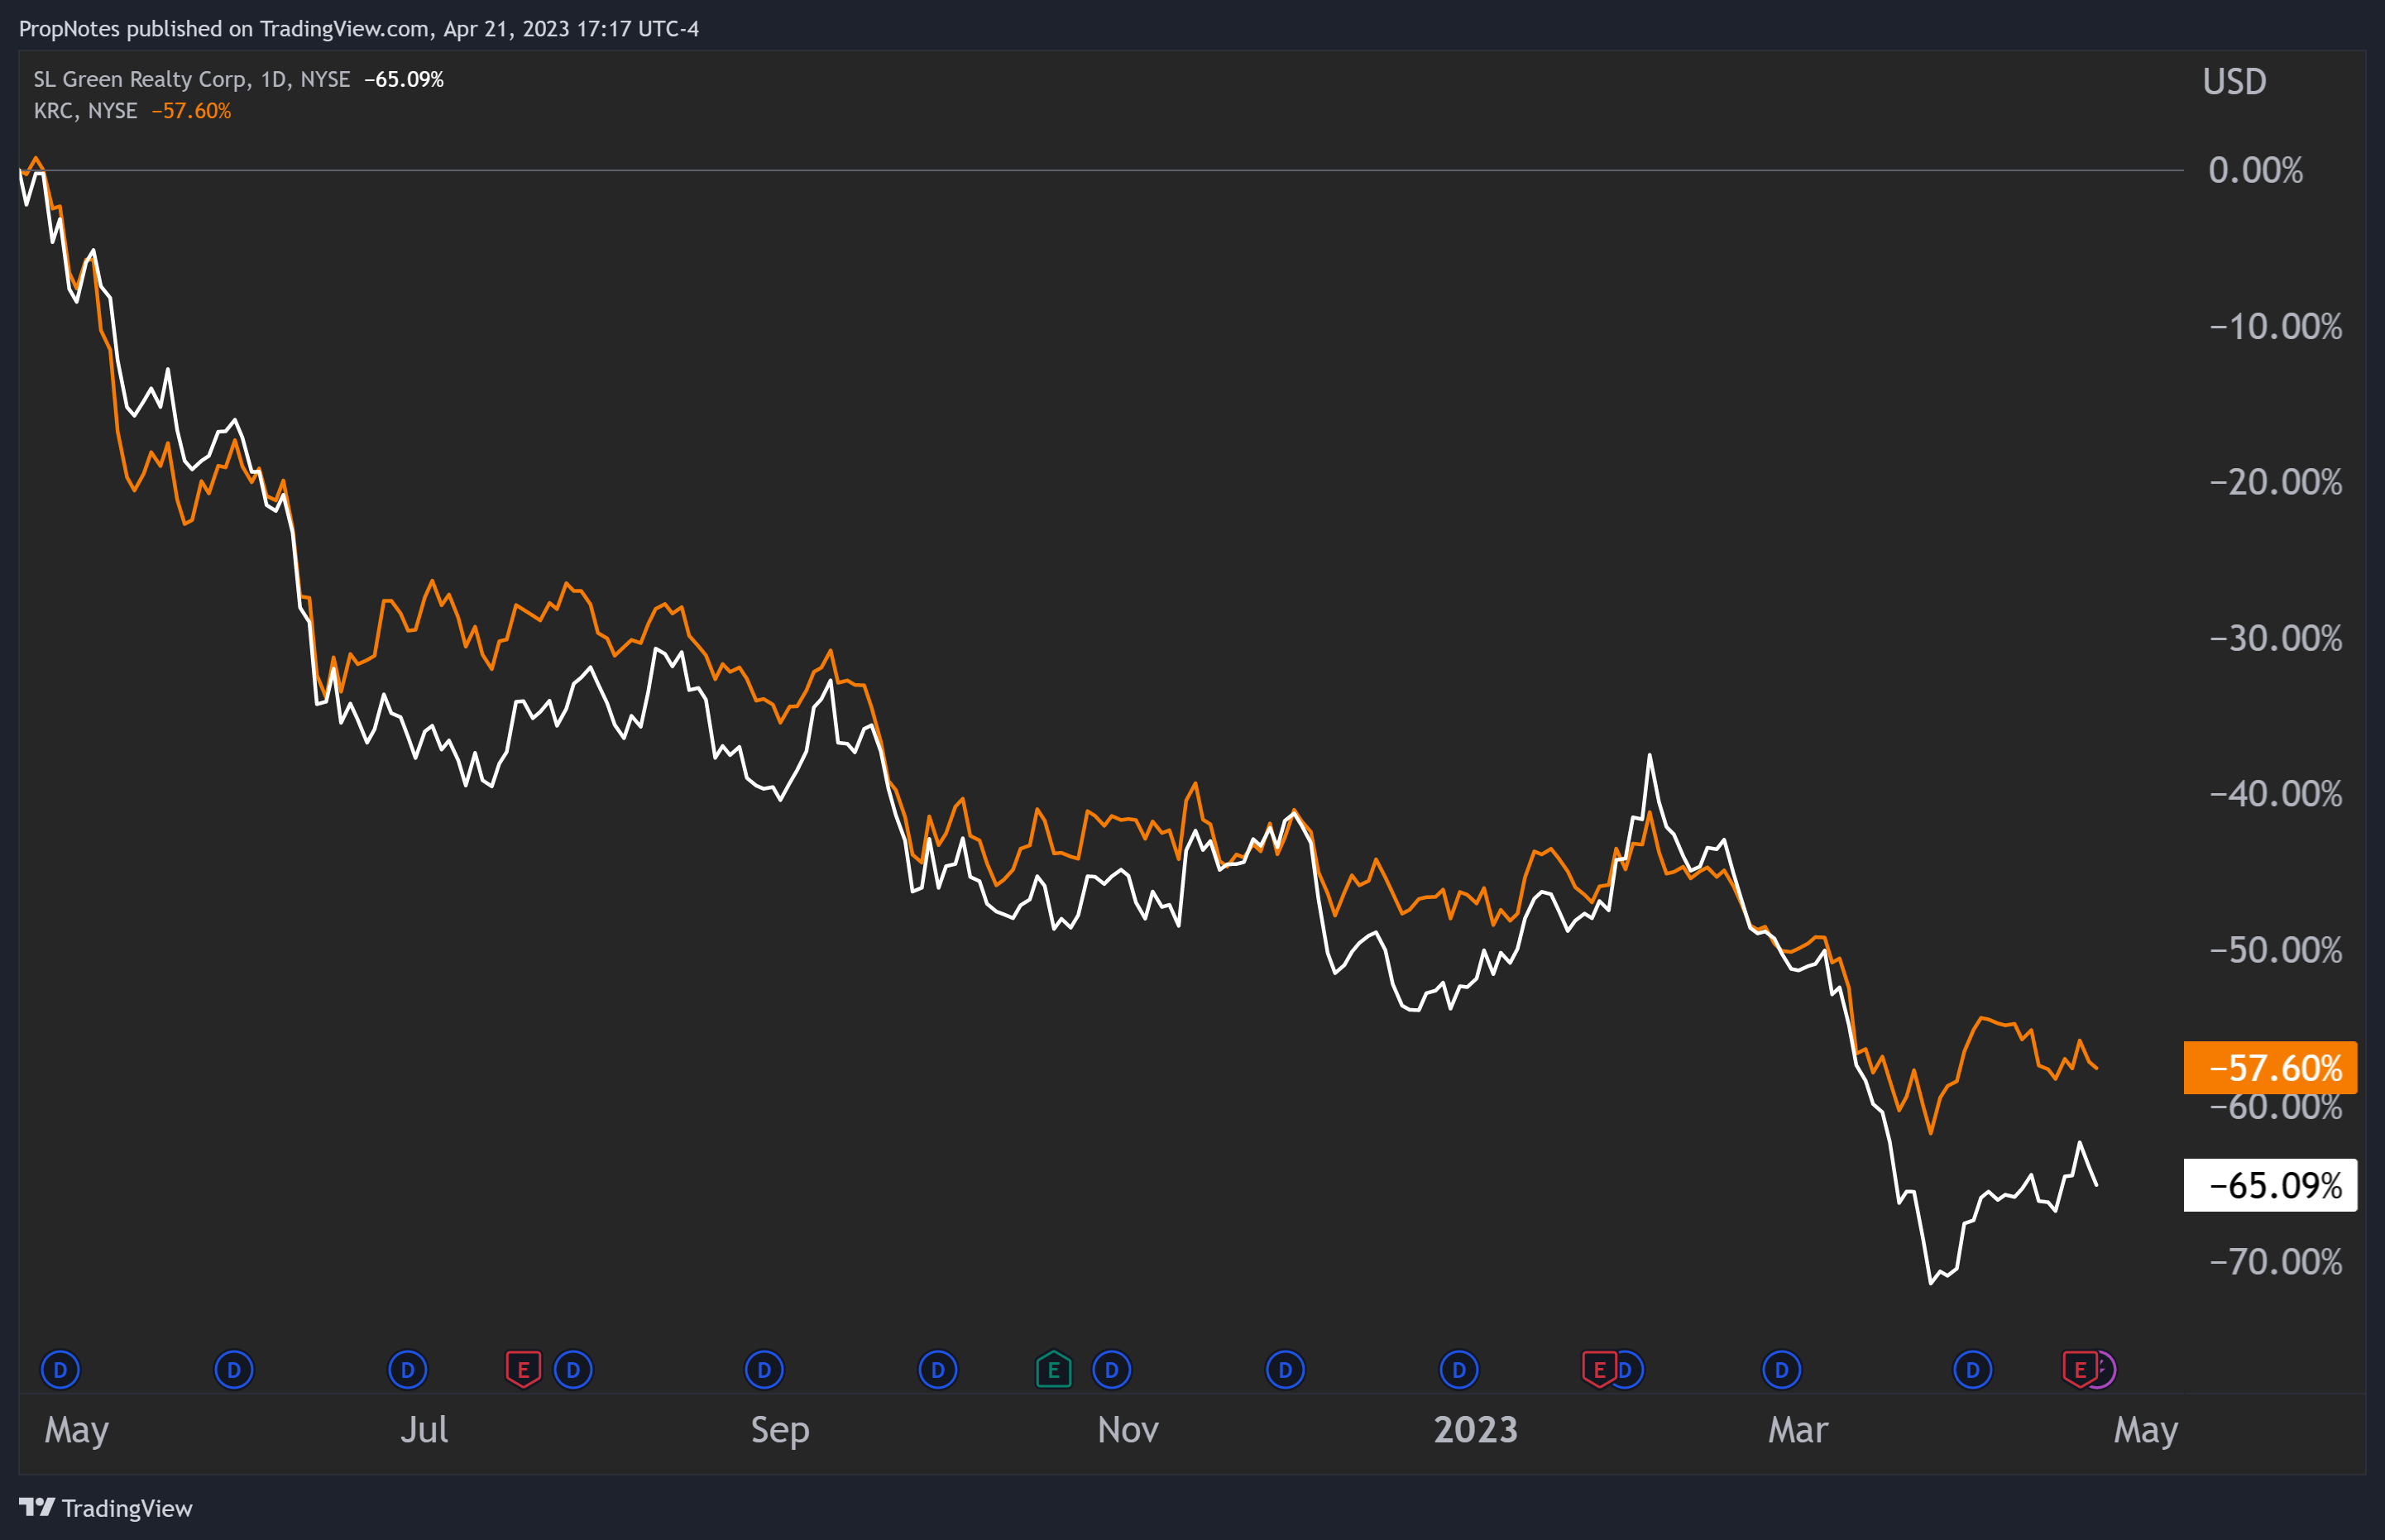Click the white -65.09% price label
This screenshot has height=1540, width=2385.
click(x=2270, y=1186)
